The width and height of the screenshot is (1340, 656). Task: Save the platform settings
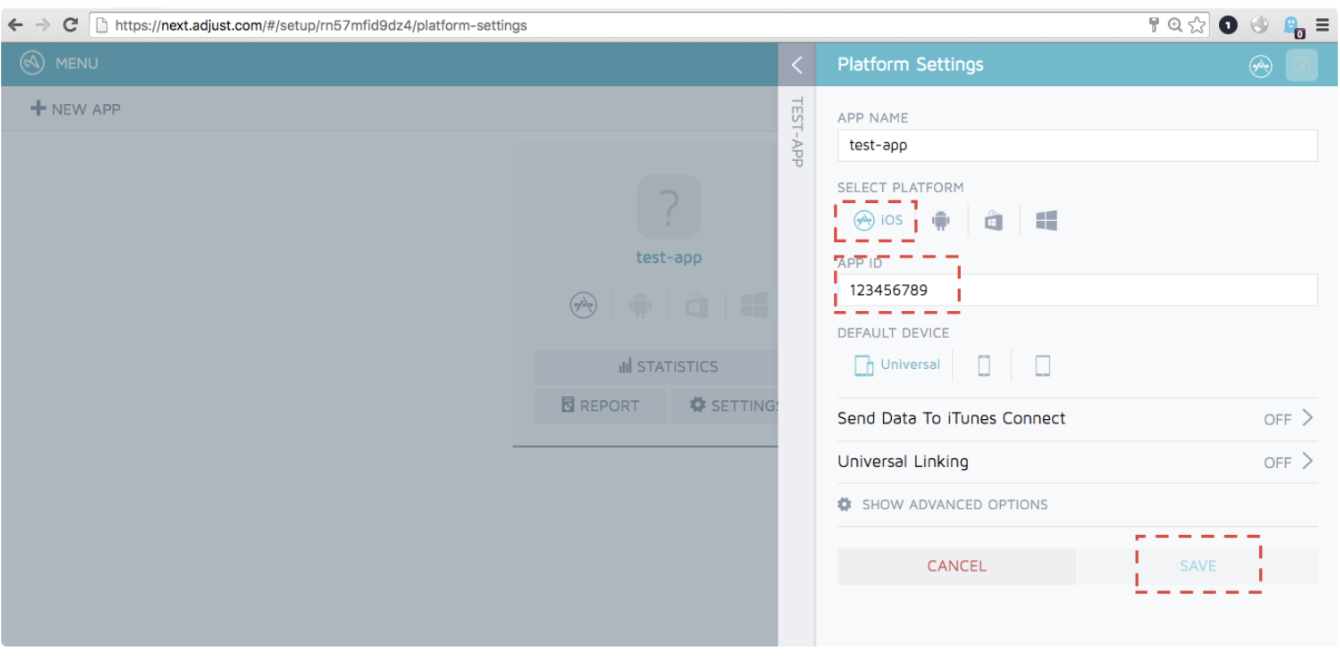coord(1197,566)
